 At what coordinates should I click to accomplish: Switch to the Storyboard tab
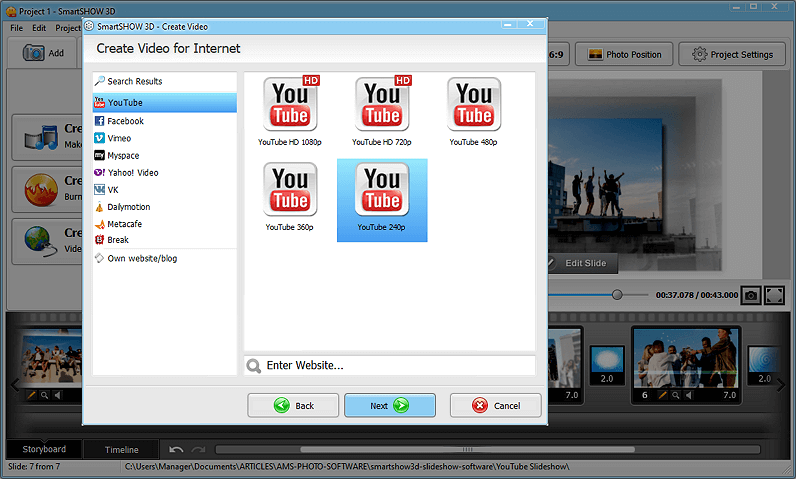pyautogui.click(x=44, y=449)
